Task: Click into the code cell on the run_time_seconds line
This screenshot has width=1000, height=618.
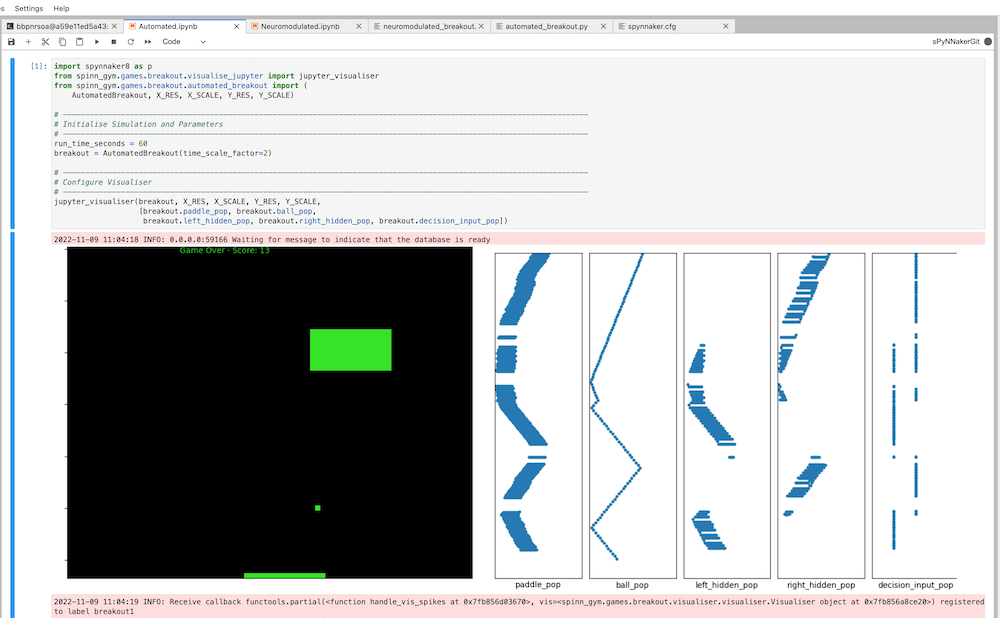Action: click(x=101, y=143)
